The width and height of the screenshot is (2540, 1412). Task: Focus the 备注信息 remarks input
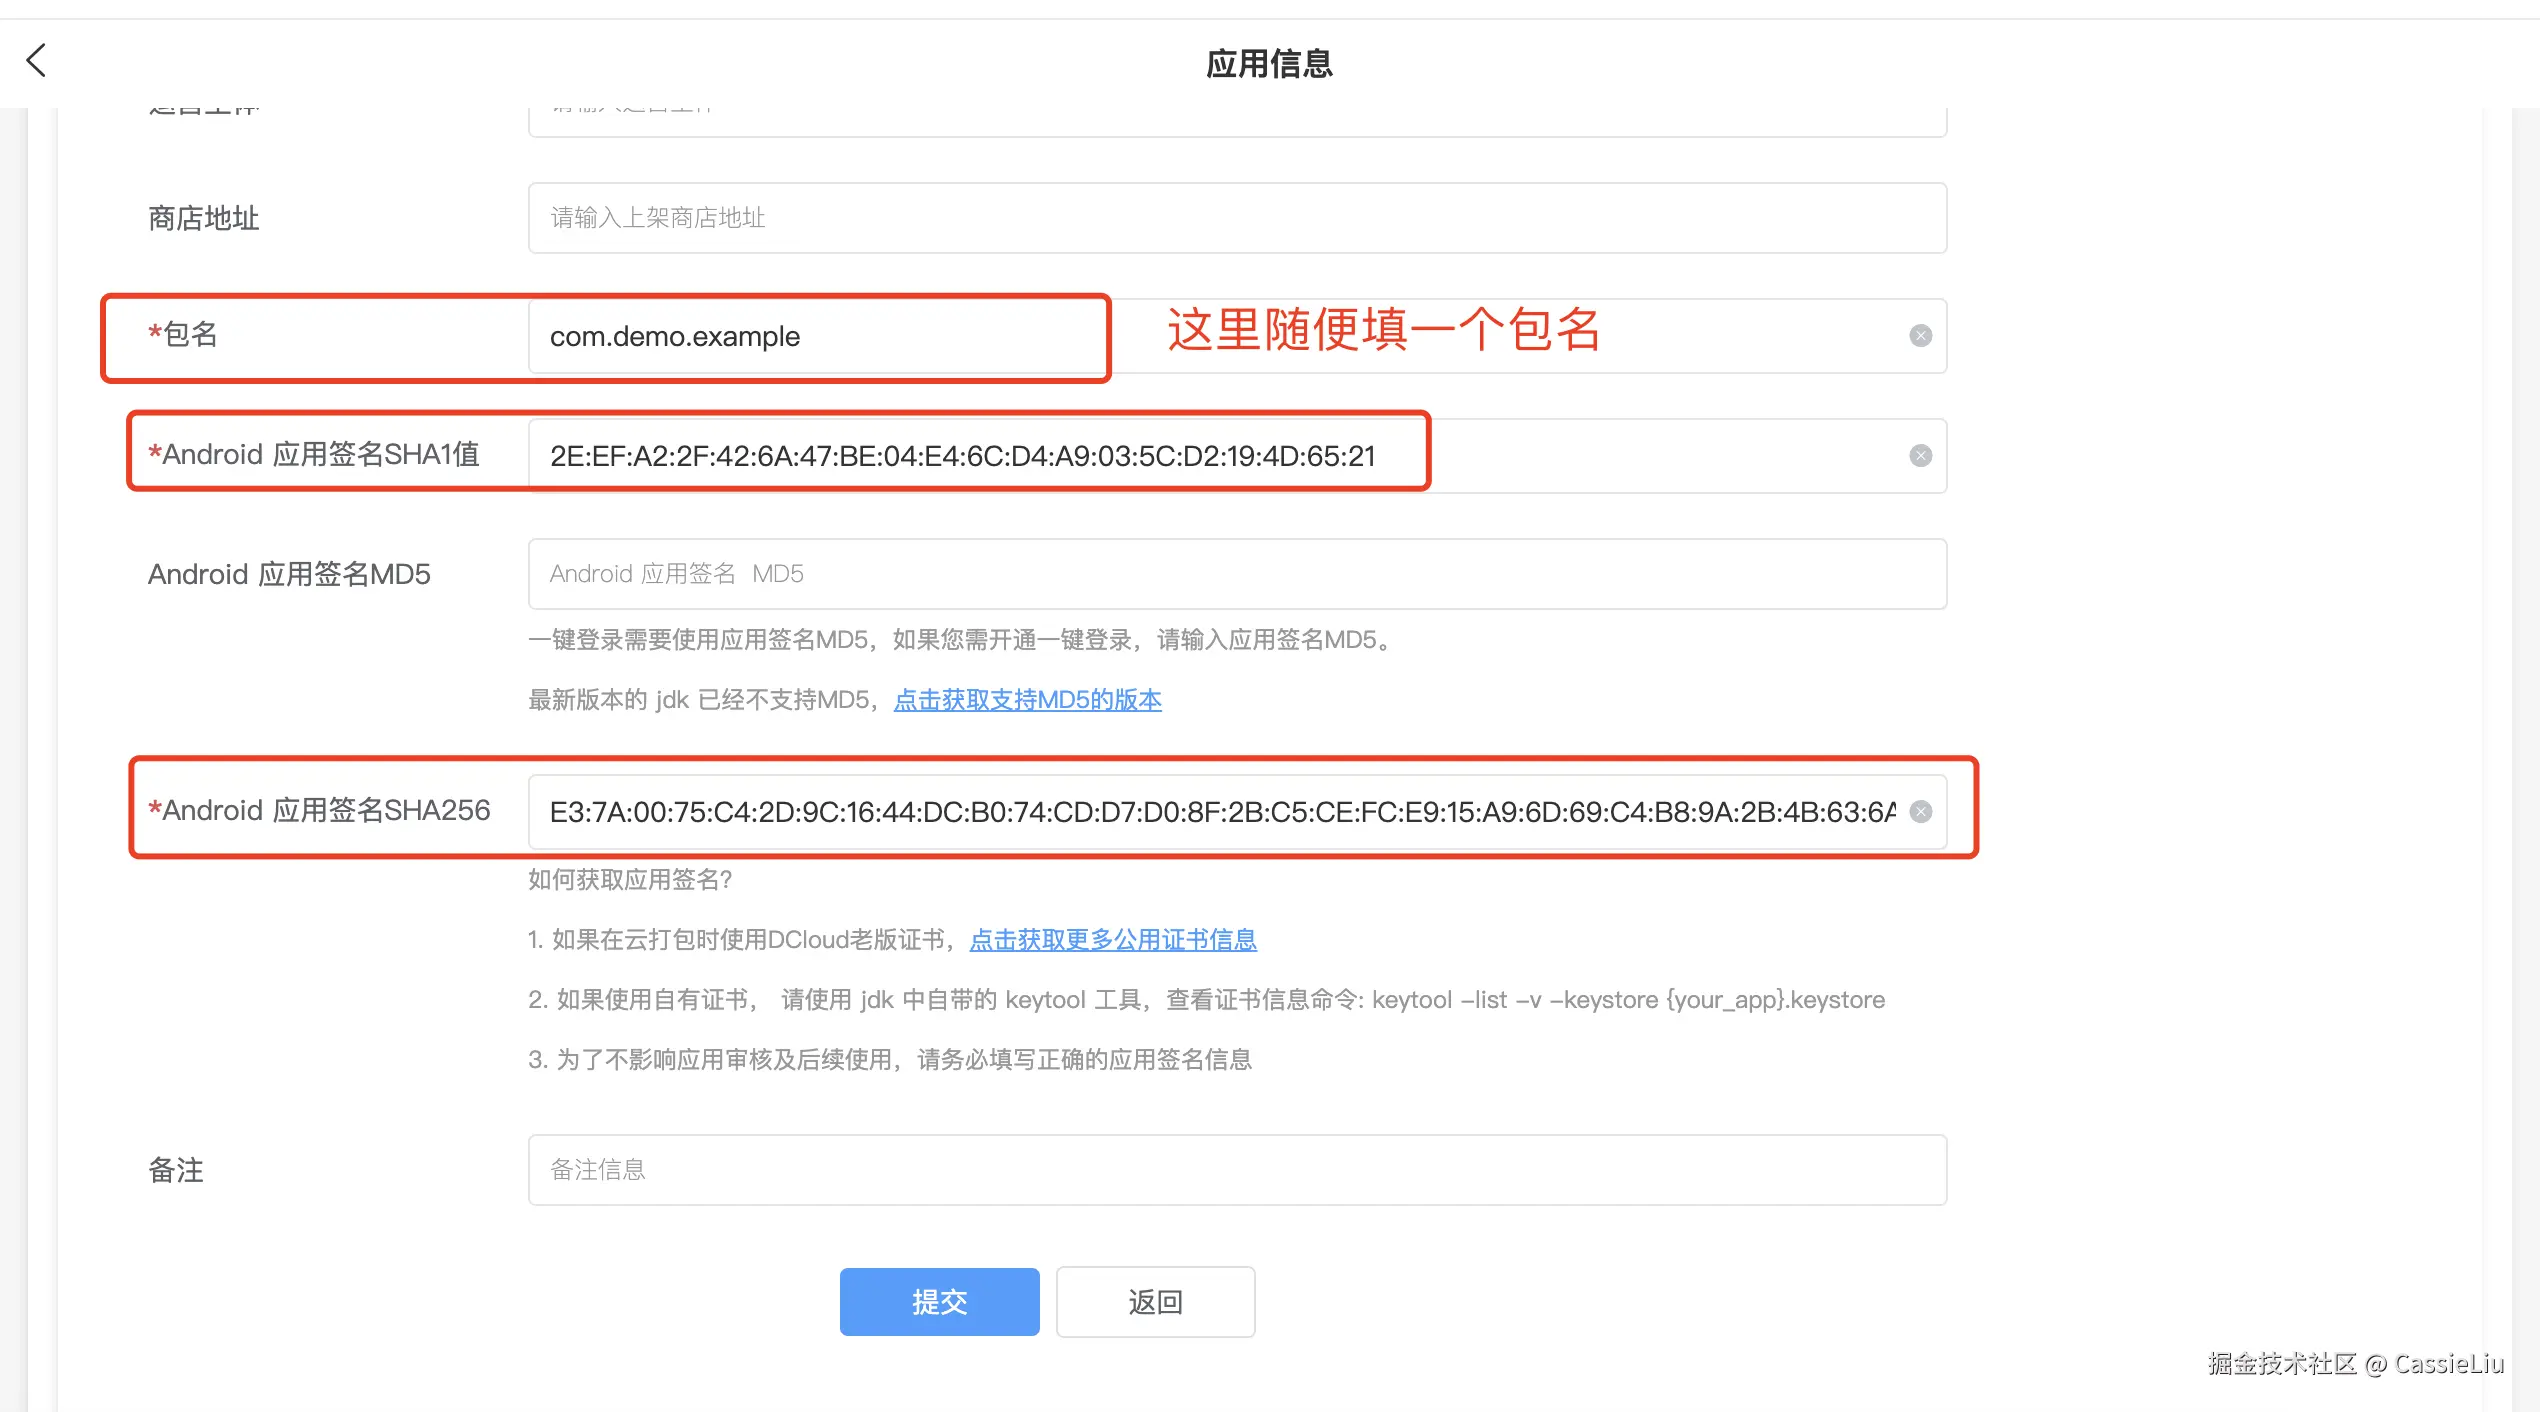pyautogui.click(x=1236, y=1170)
